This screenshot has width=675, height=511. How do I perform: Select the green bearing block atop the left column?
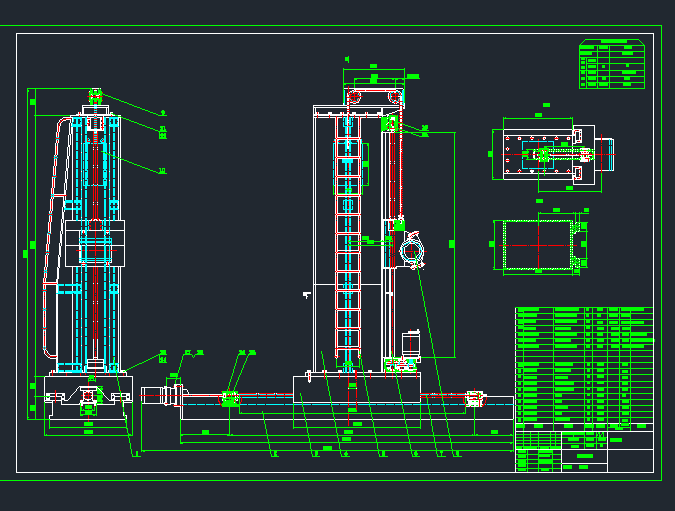coord(95,96)
